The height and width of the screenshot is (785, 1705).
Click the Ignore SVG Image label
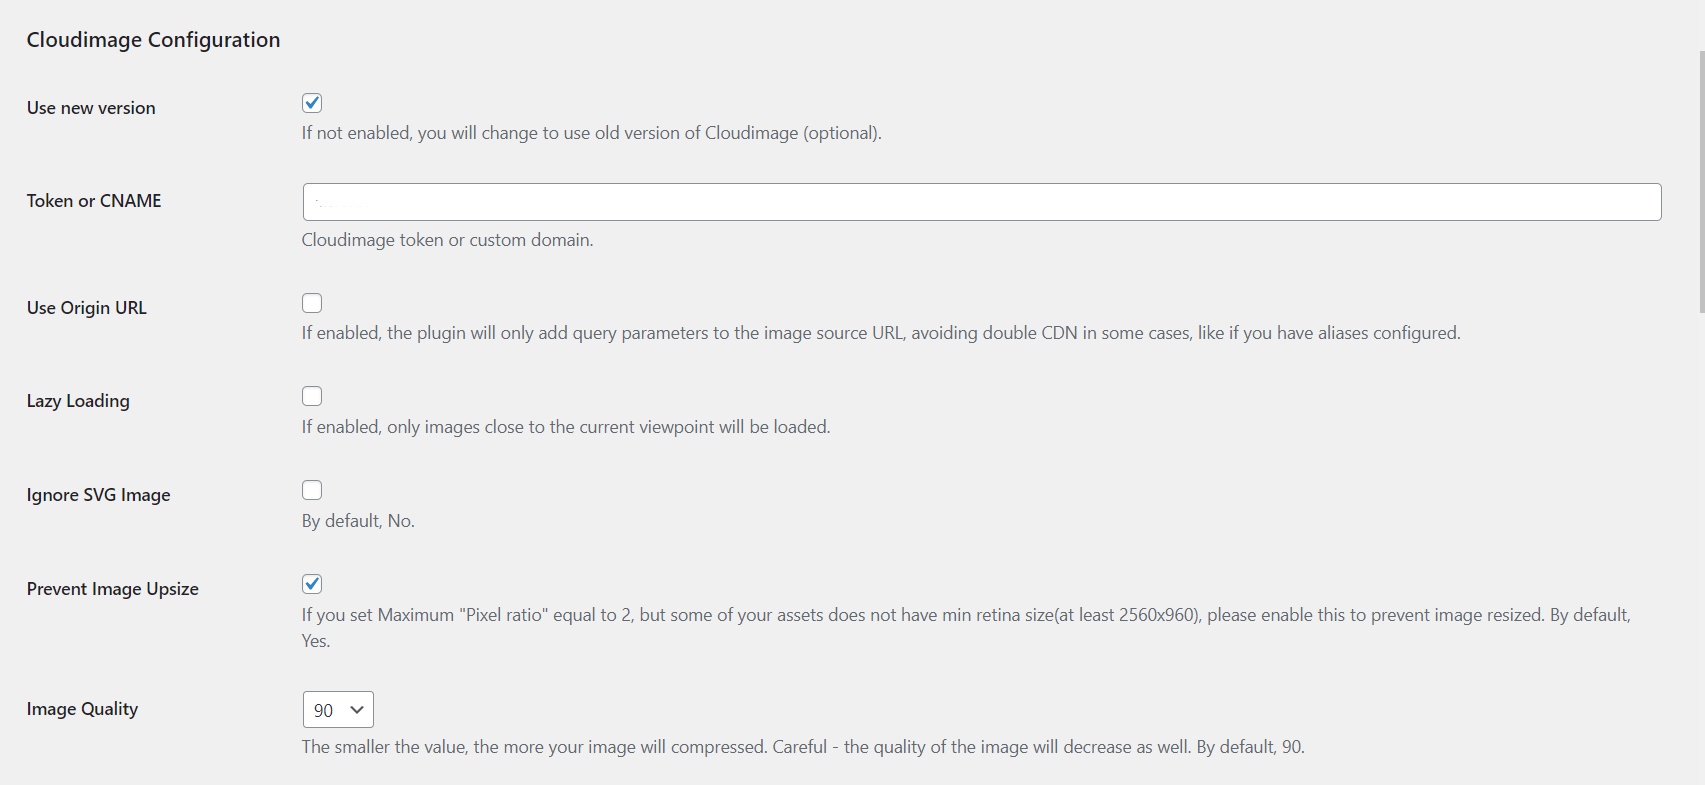coord(98,495)
